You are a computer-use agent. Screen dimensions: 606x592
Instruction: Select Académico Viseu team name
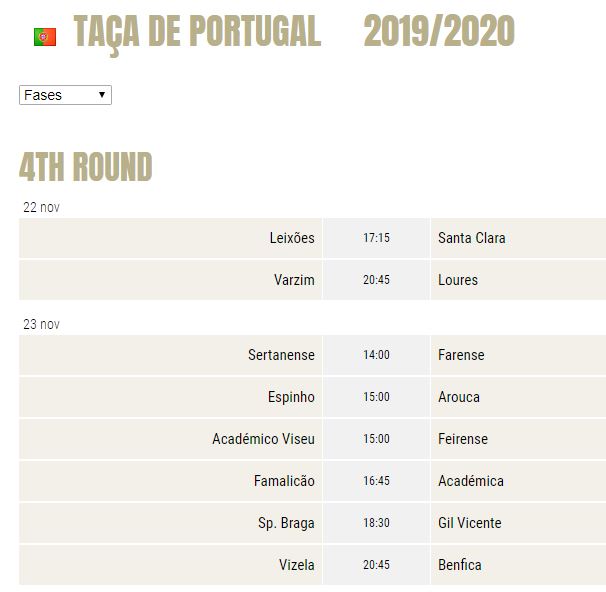(x=263, y=439)
